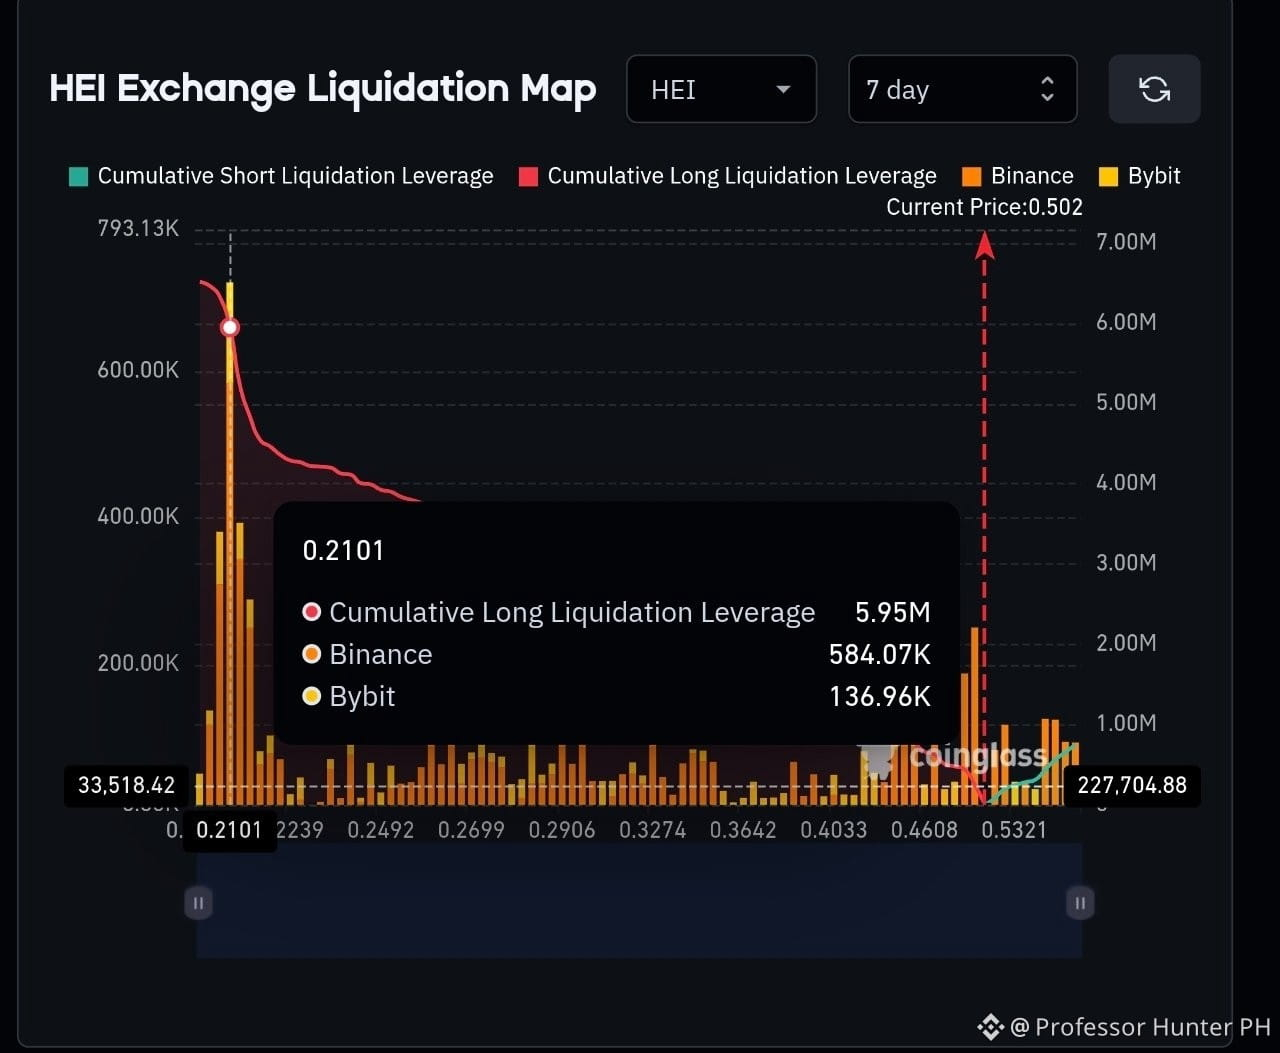Click the 227,704.88 right axis value tag
This screenshot has width=1280, height=1053.
(1132, 785)
